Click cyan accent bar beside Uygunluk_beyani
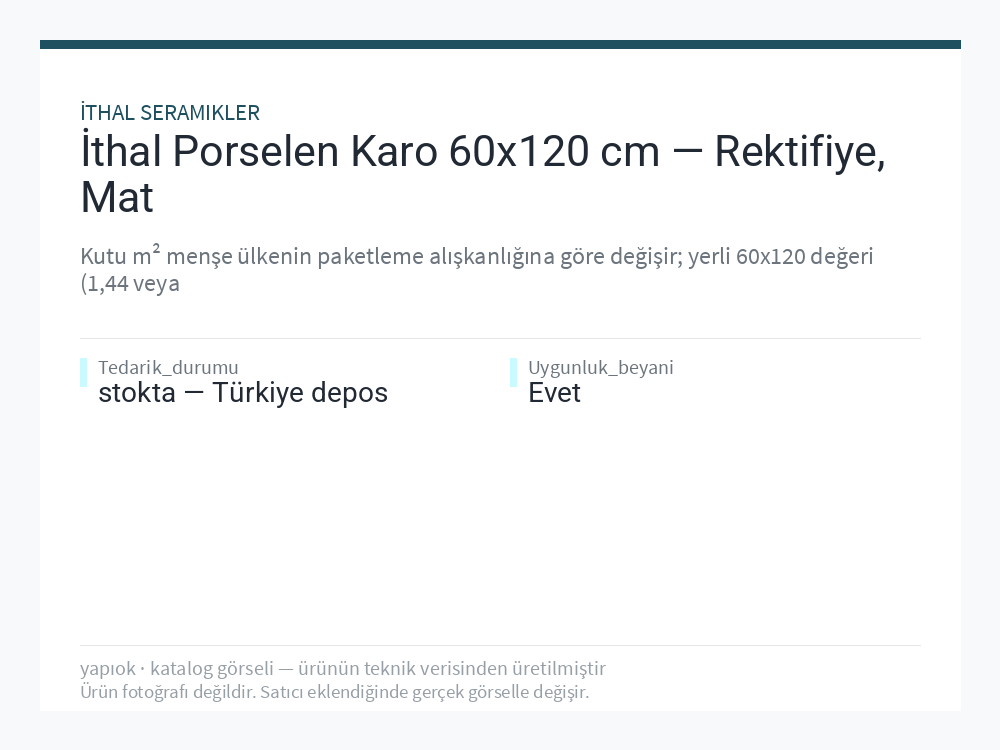Screen dimensions: 1000x750 tap(513, 372)
